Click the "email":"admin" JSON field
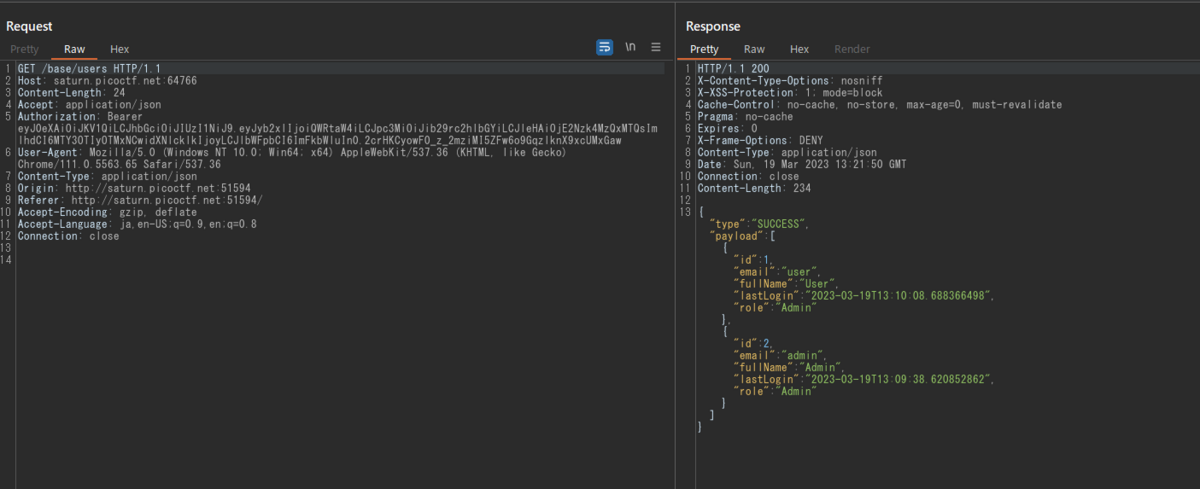Image resolution: width=1200 pixels, height=489 pixels. [779, 356]
